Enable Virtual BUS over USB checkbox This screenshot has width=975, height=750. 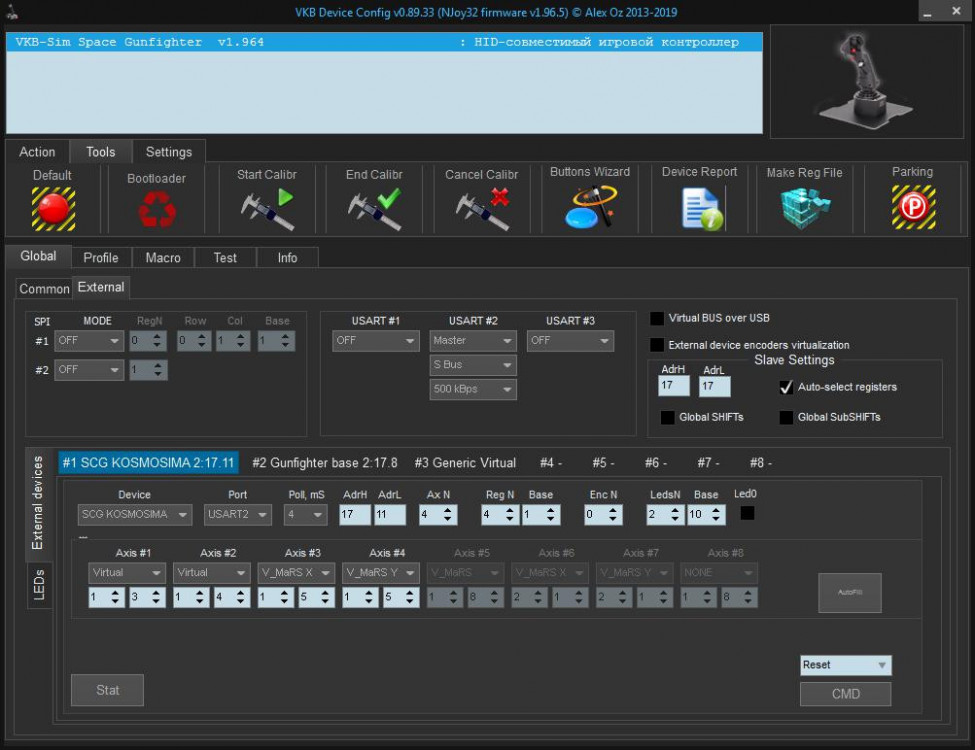(657, 319)
